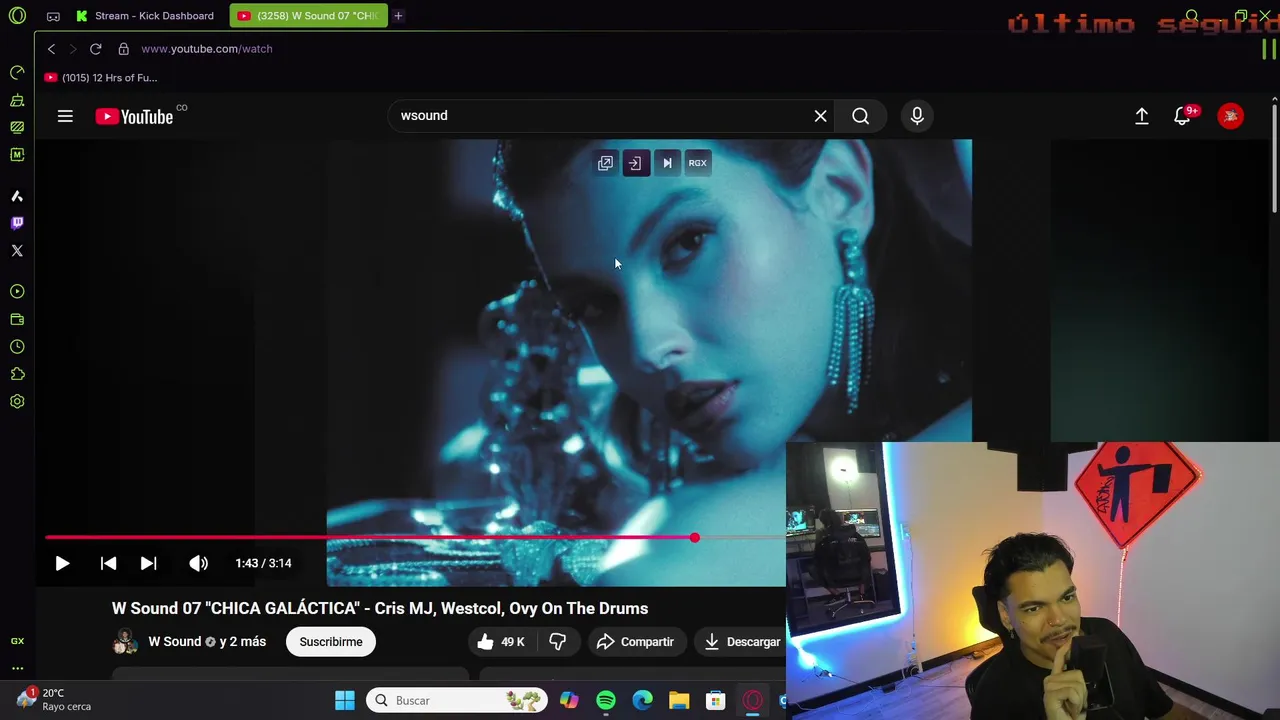Mute the video volume
The height and width of the screenshot is (720, 1280).
[x=199, y=563]
